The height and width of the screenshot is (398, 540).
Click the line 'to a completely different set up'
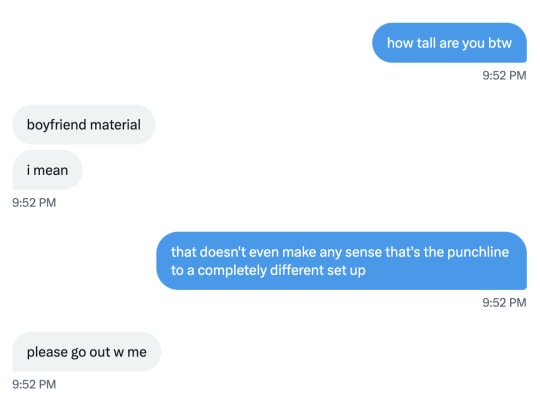[x=268, y=270]
